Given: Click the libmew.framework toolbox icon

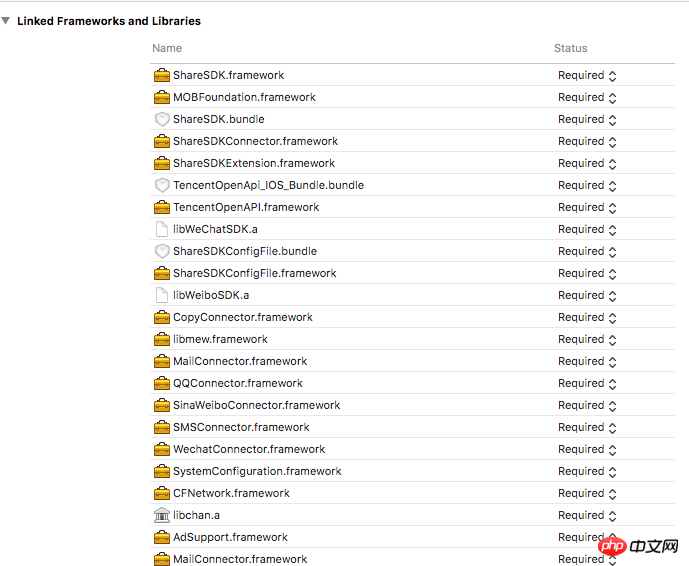Looking at the screenshot, I should (x=162, y=339).
